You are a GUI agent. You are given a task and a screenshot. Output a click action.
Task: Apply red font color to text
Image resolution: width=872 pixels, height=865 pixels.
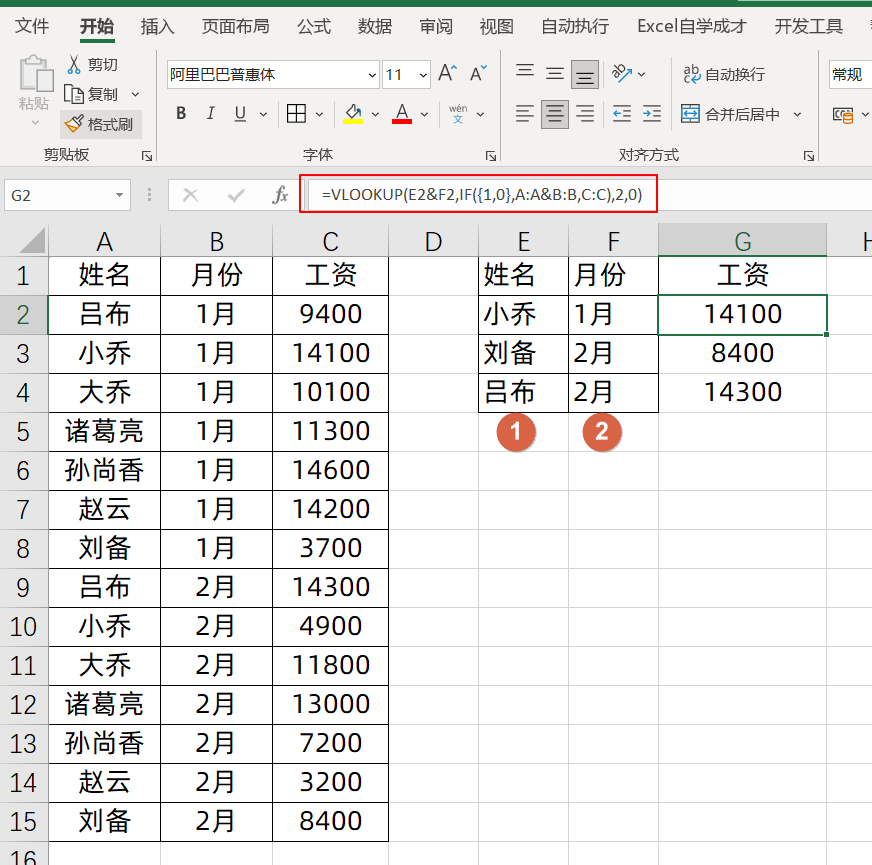[x=402, y=113]
